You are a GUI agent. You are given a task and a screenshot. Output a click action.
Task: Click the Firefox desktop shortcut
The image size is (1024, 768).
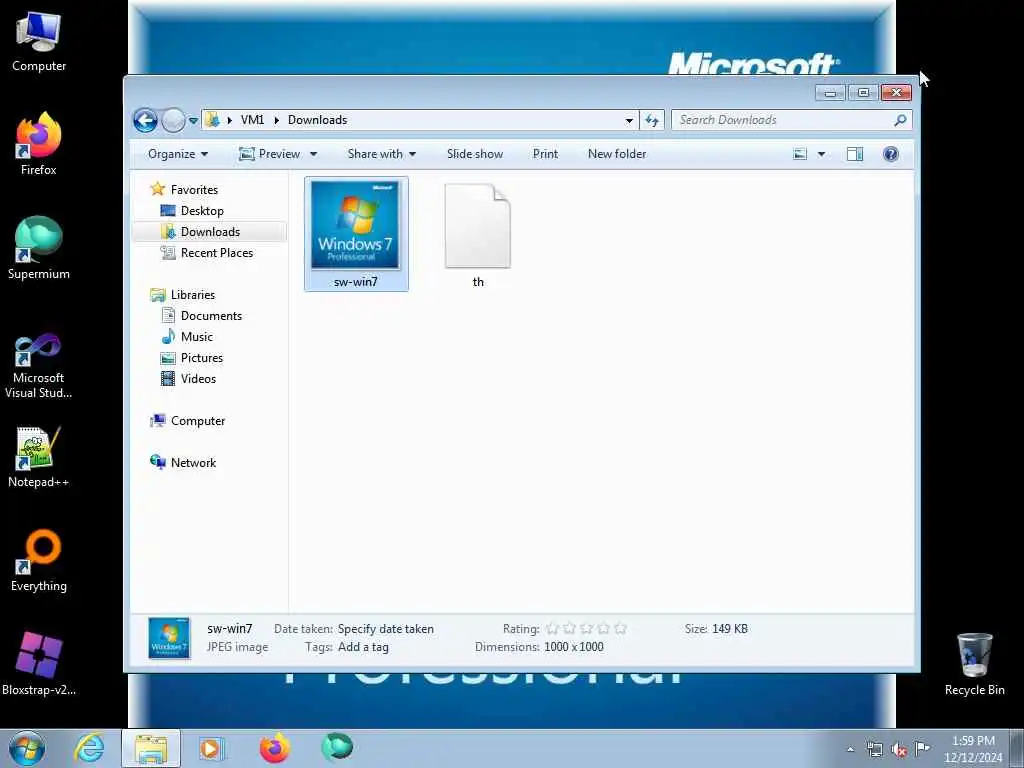(39, 144)
